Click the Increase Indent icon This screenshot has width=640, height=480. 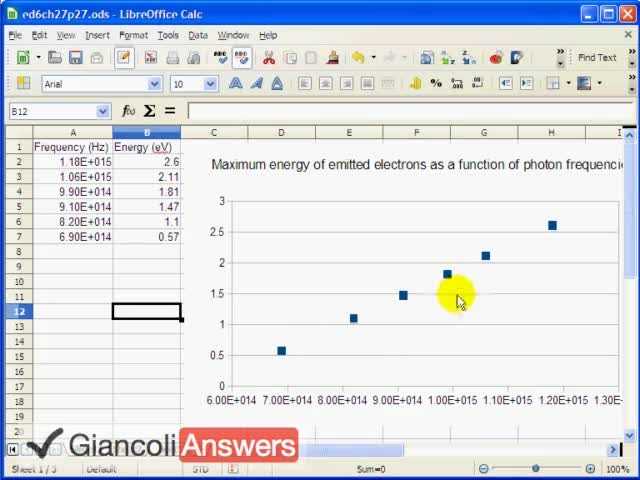pos(527,84)
